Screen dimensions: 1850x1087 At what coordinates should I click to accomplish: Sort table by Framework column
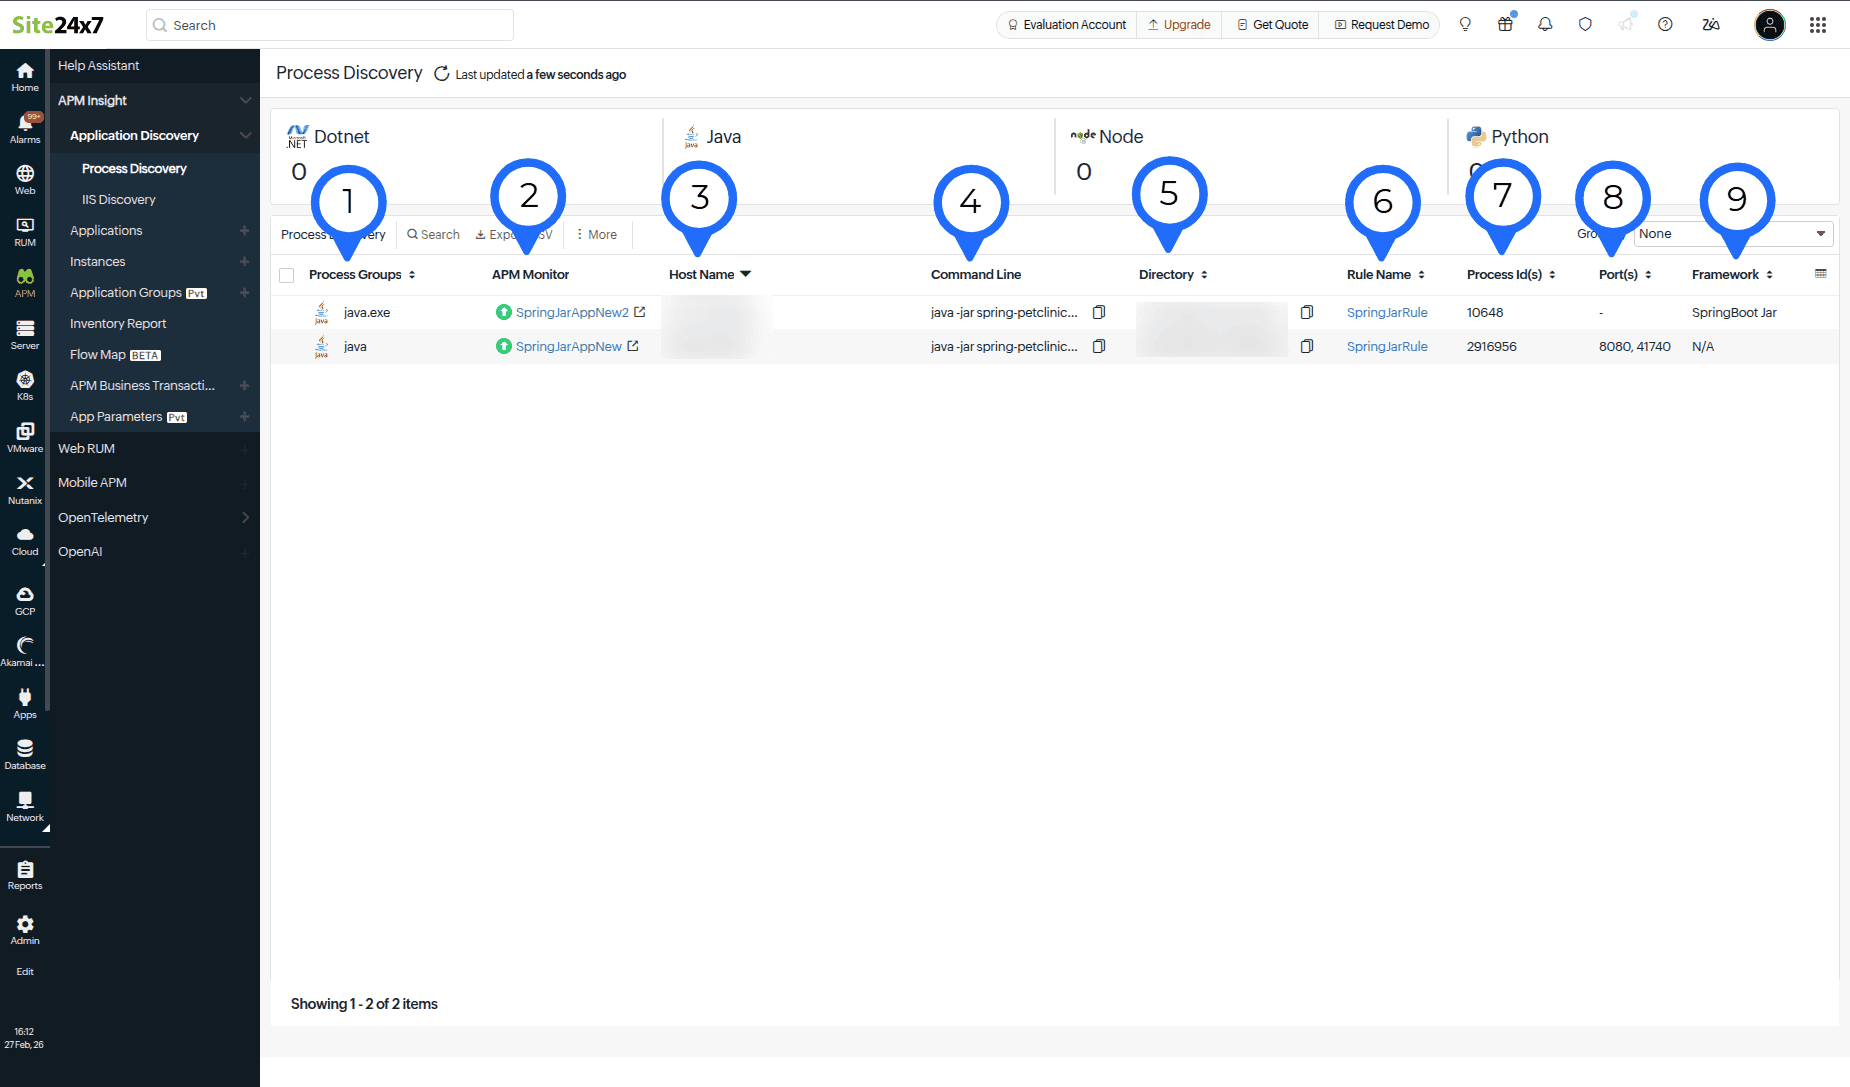1732,275
